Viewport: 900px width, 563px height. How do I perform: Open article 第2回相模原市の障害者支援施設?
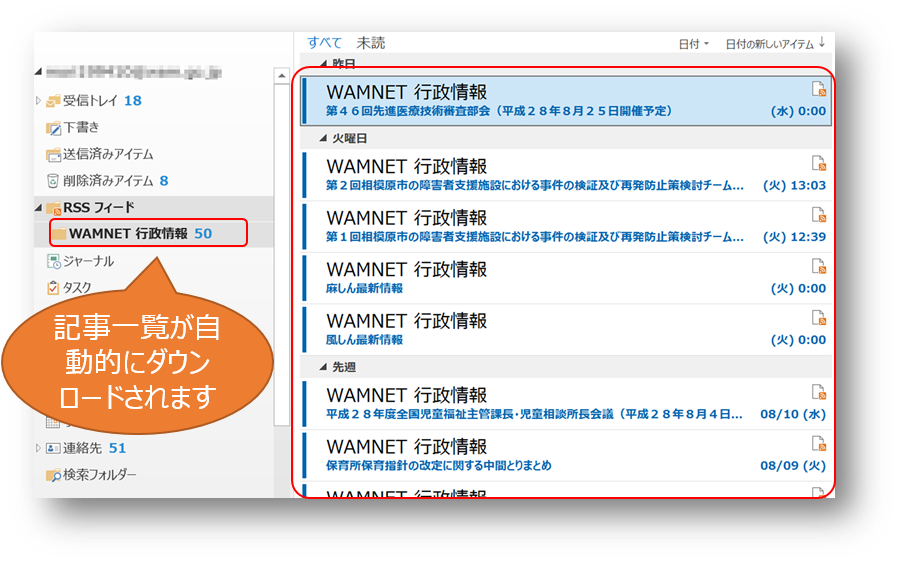[x=566, y=175]
